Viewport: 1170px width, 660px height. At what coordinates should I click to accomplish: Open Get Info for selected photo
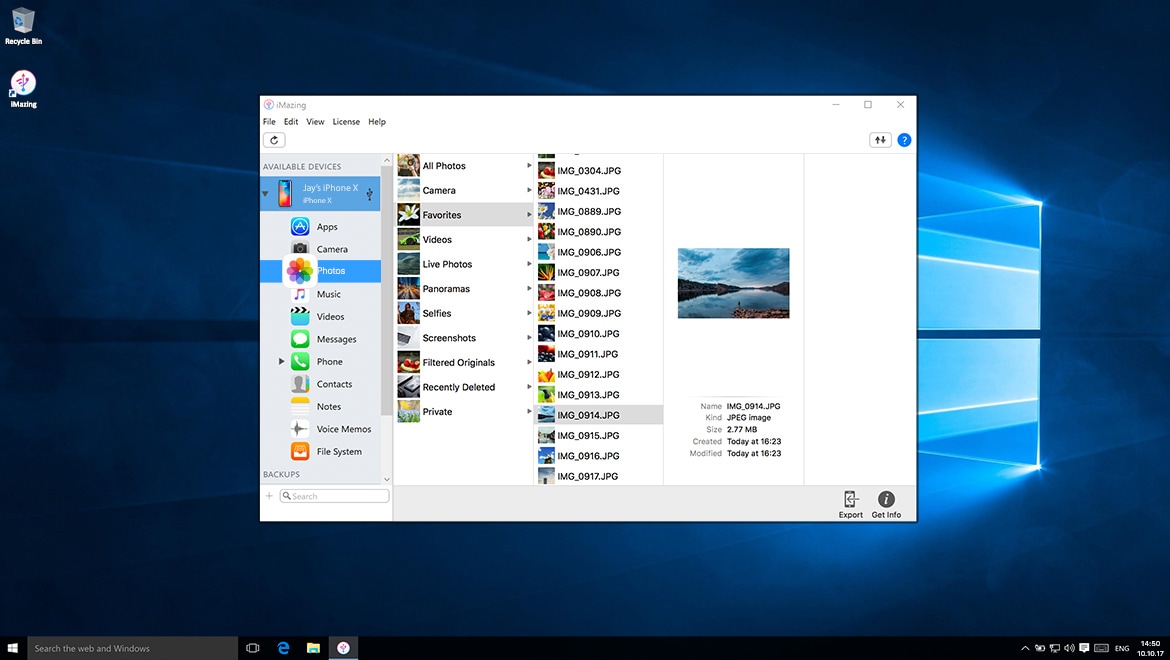click(886, 500)
